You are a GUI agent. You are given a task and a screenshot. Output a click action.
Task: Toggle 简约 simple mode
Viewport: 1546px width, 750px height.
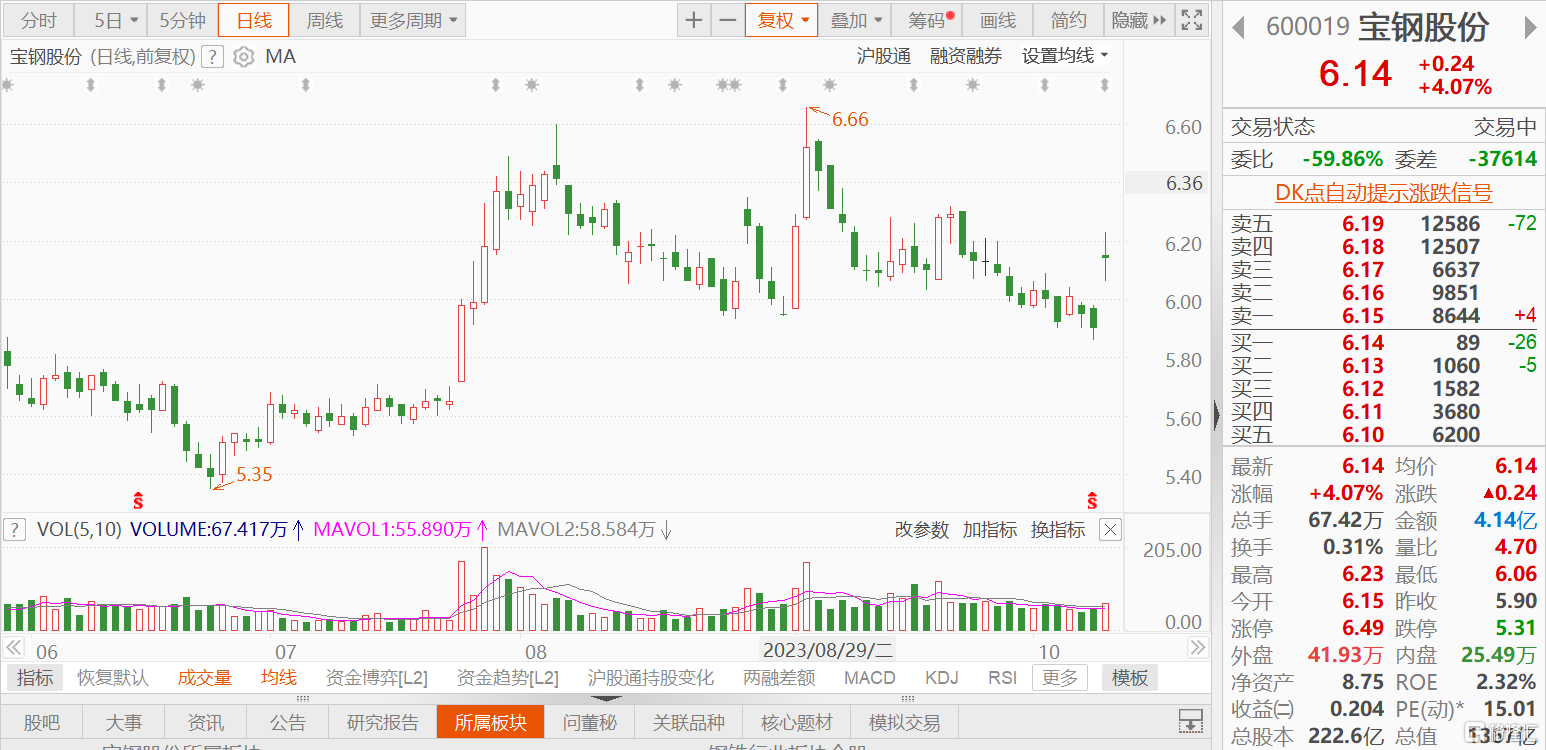1068,20
